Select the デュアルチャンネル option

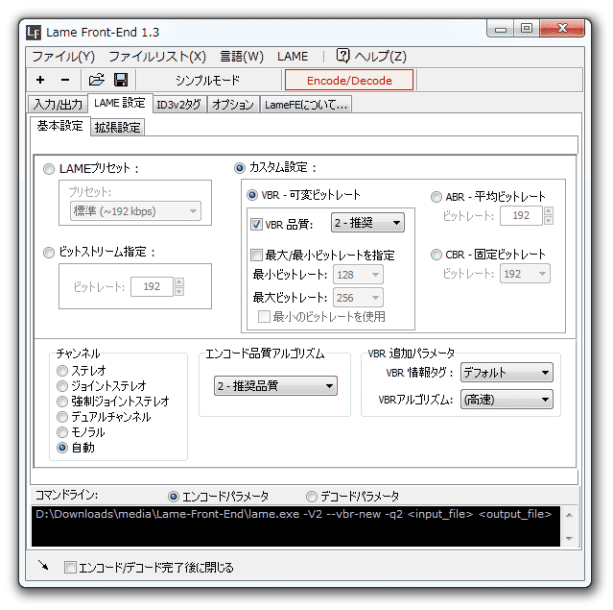(x=62, y=417)
